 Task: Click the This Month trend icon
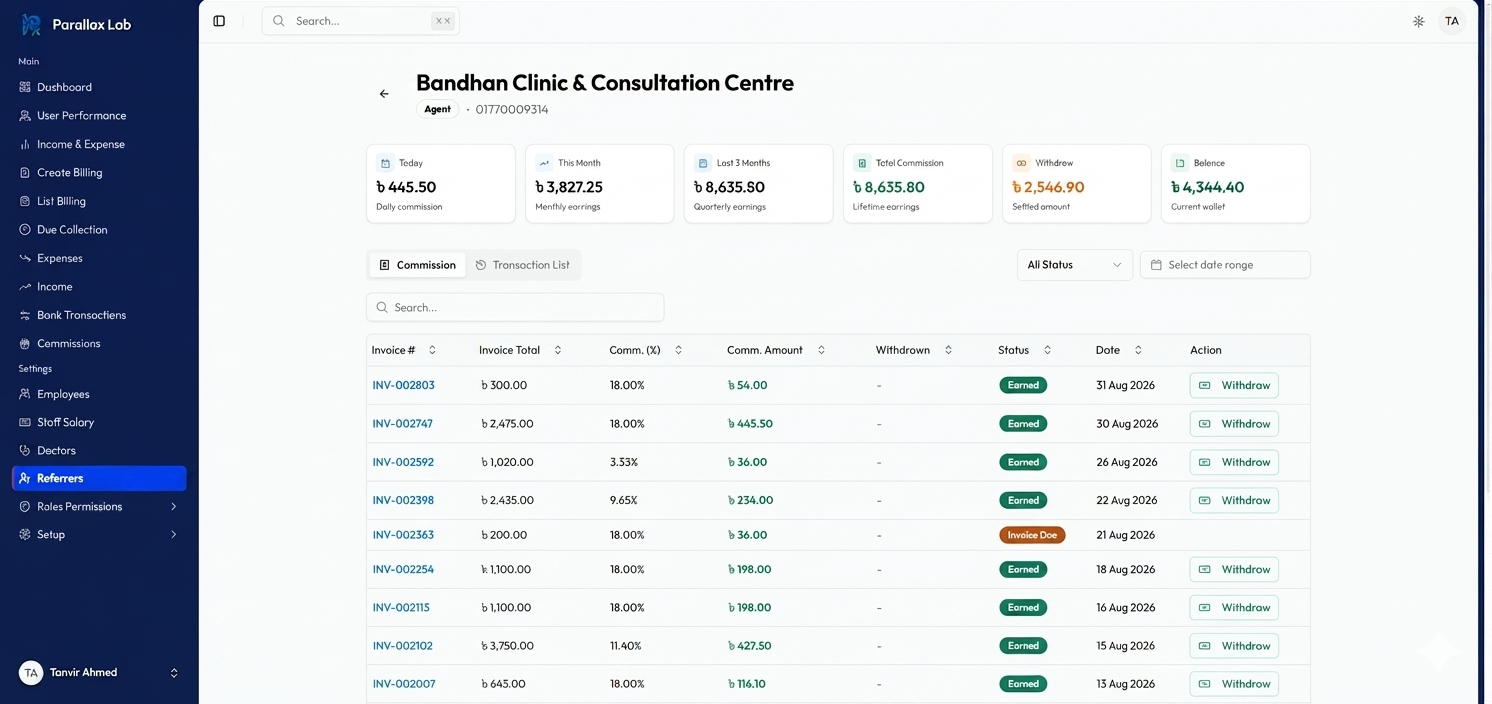544,163
